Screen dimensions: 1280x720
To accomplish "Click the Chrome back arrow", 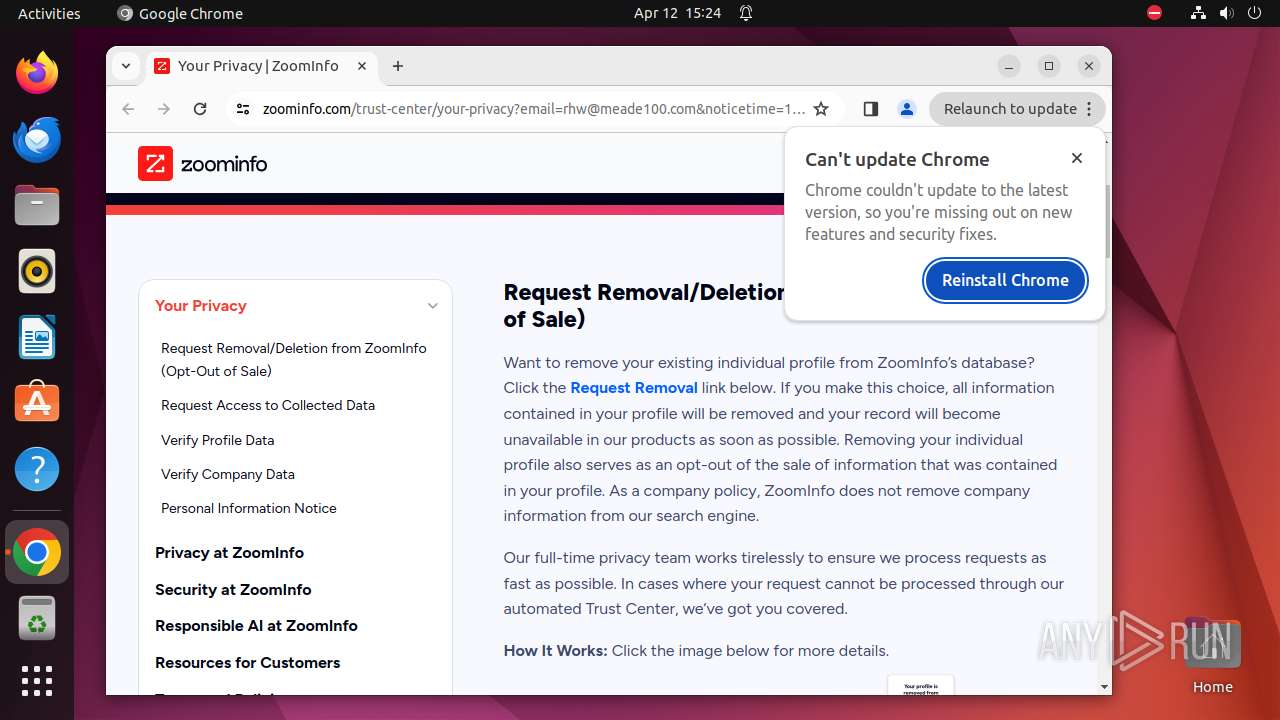I will (128, 109).
